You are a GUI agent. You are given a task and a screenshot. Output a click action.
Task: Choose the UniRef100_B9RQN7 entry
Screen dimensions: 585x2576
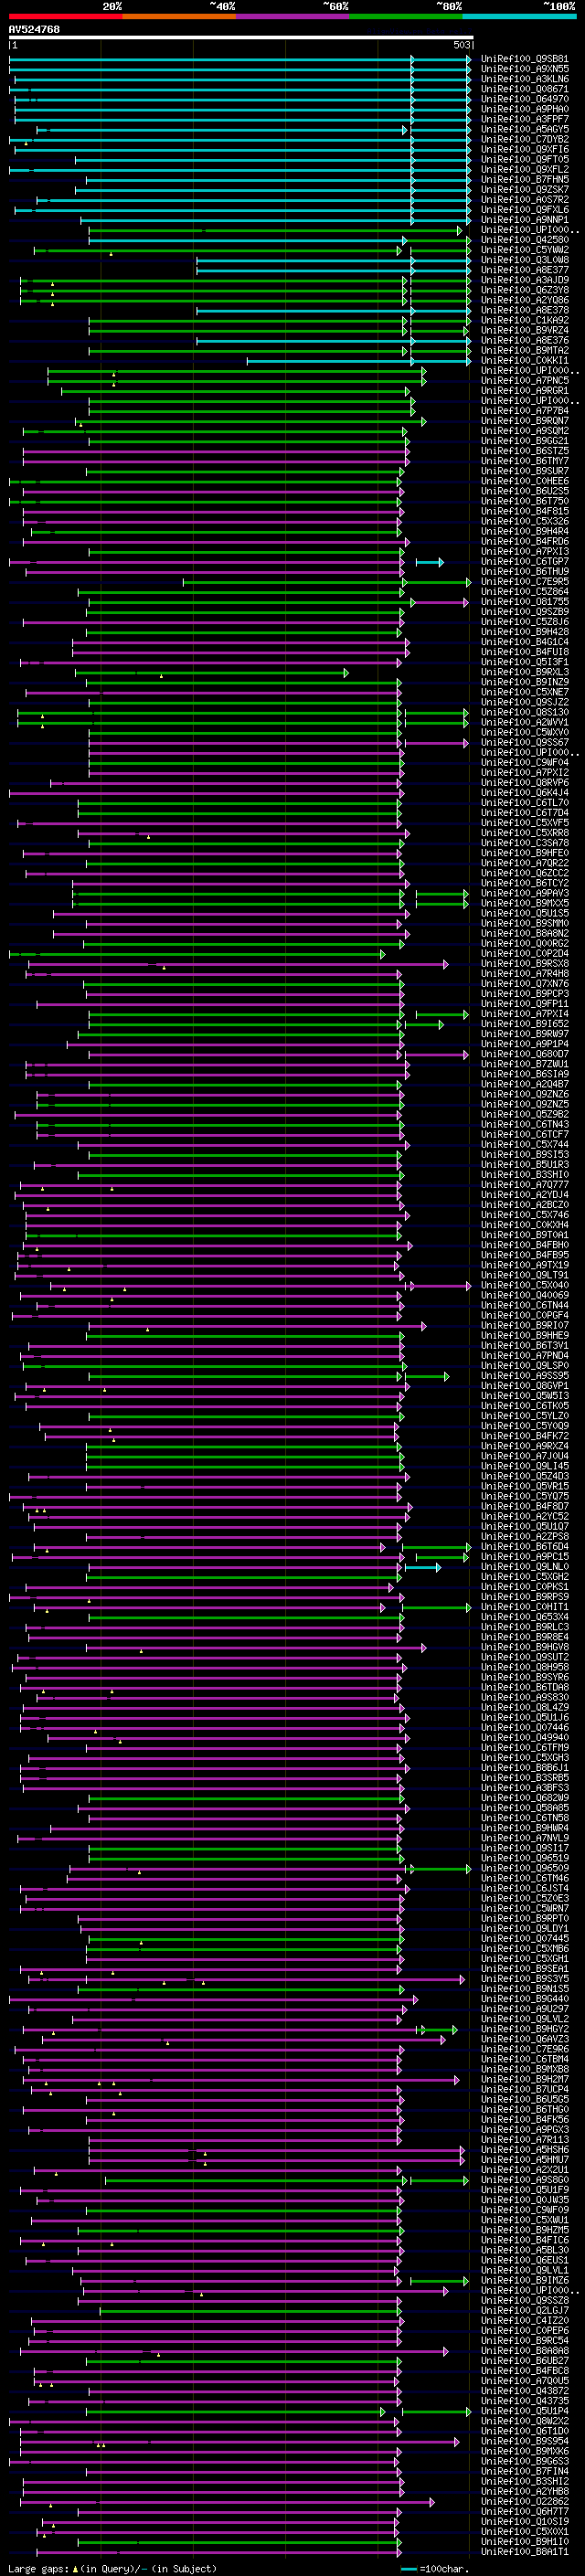525,421
